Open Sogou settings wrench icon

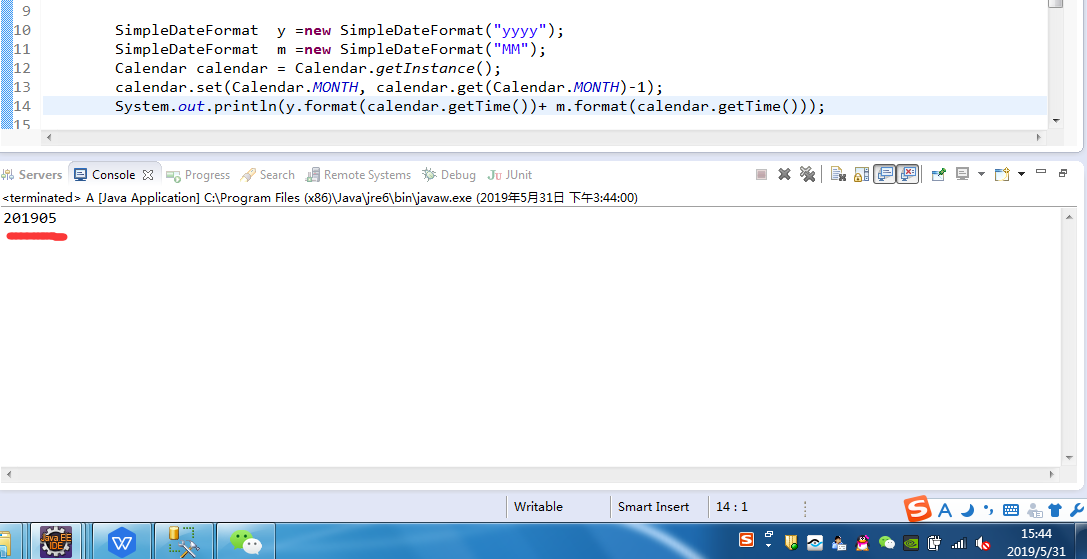click(x=1077, y=510)
